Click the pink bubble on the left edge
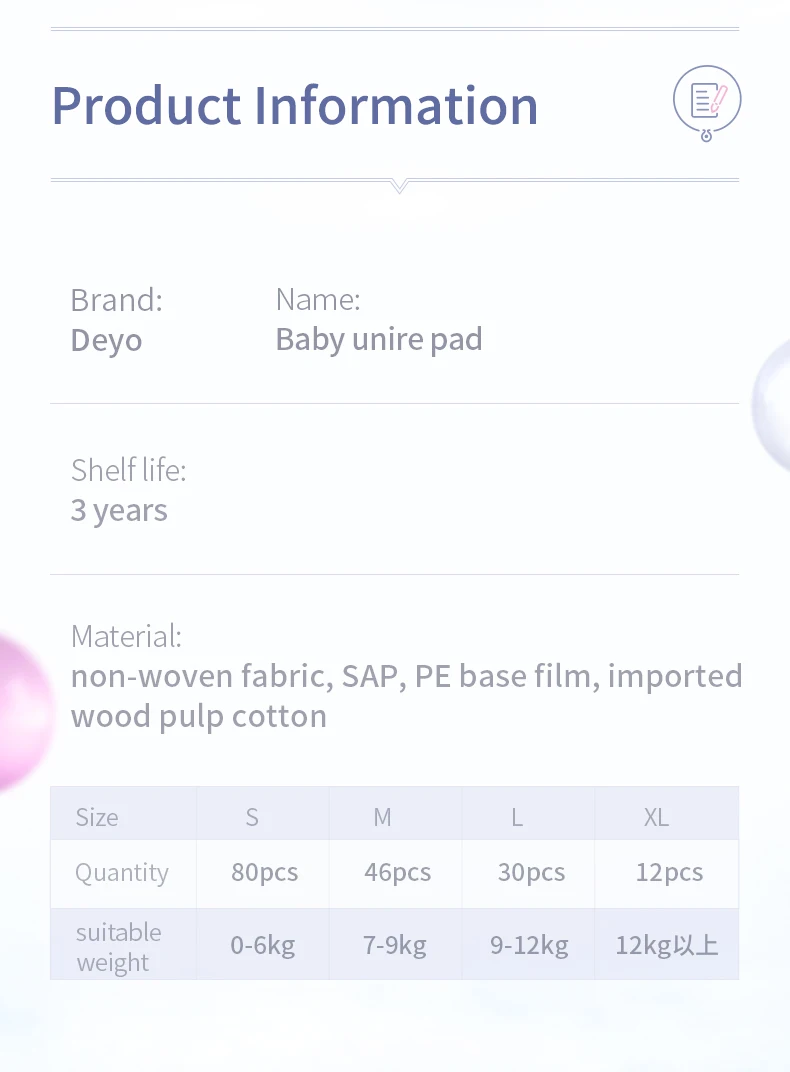The image size is (790, 1072). [20, 710]
